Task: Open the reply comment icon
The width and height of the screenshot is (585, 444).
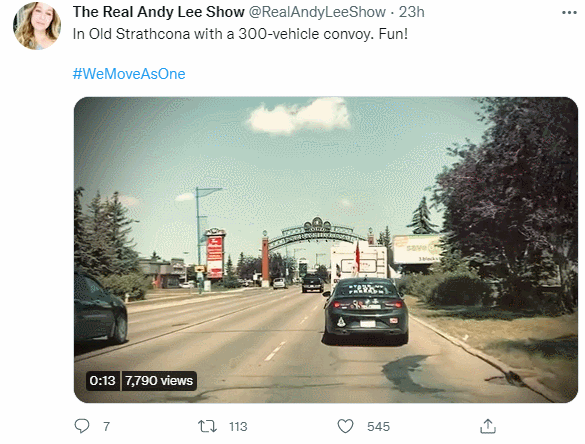Action: 82,426
